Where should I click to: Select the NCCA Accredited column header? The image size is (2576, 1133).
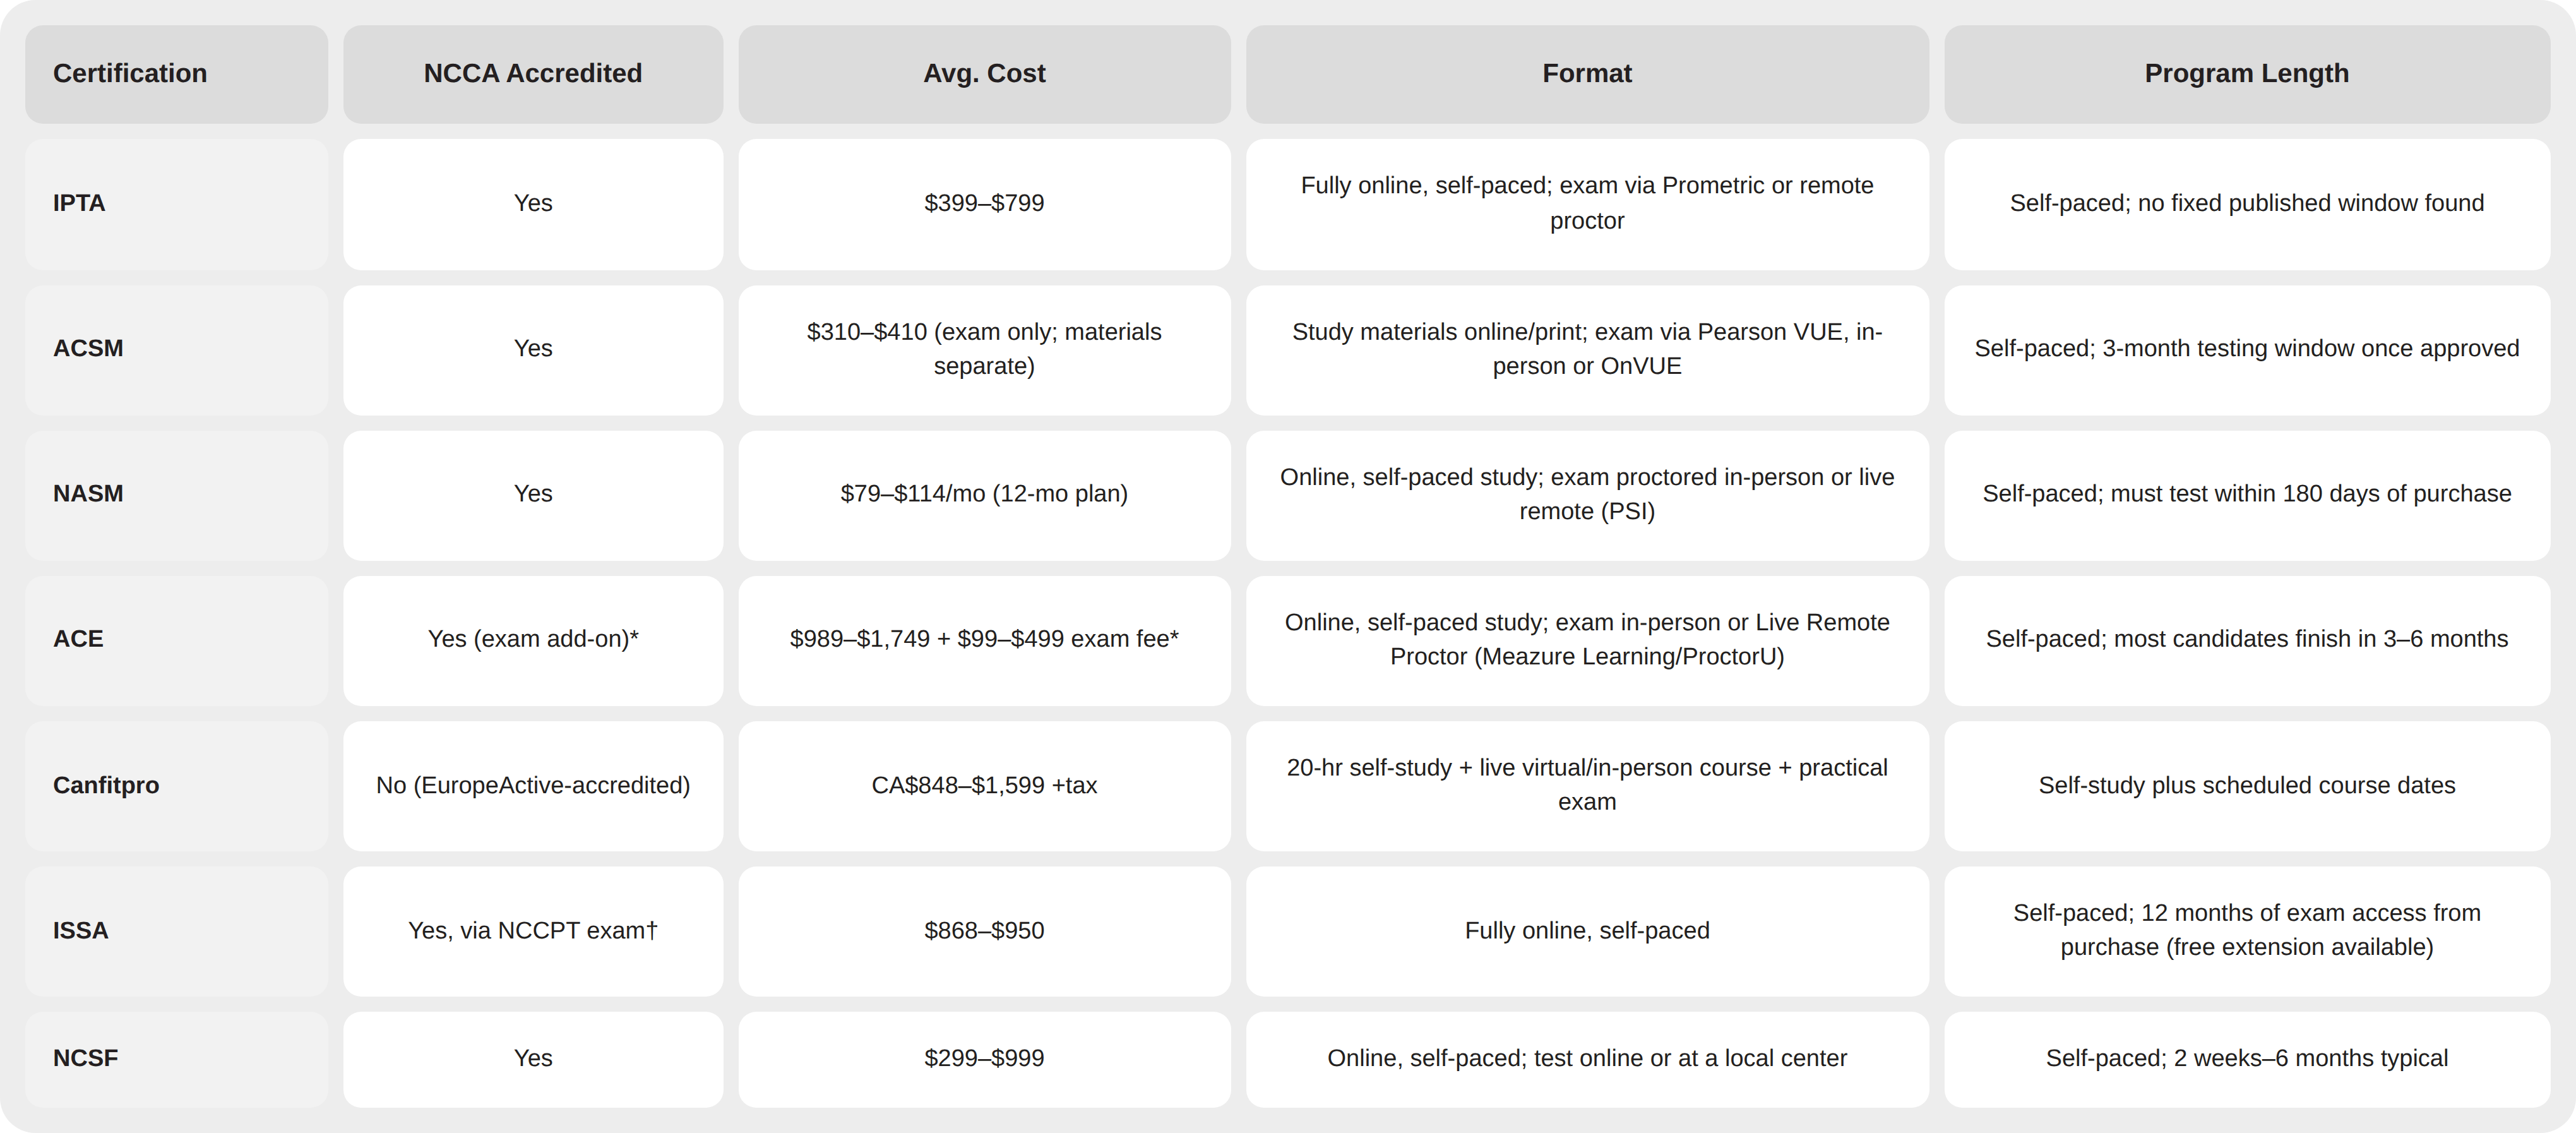[533, 74]
